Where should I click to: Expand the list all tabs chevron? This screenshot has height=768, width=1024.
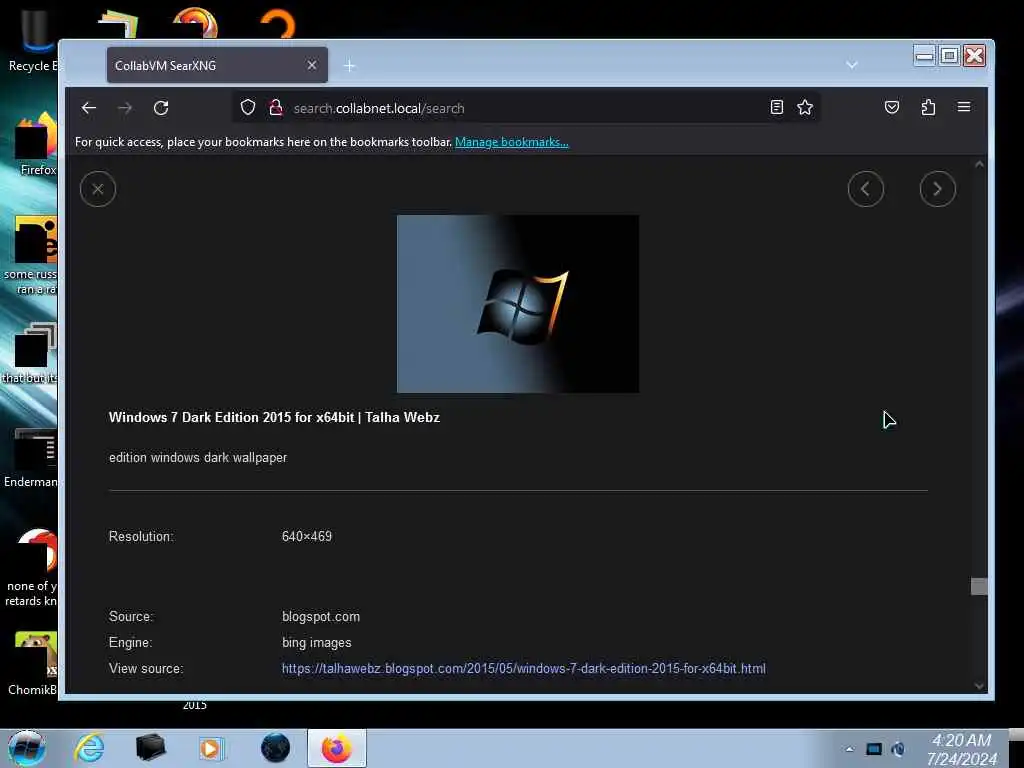coord(852,65)
